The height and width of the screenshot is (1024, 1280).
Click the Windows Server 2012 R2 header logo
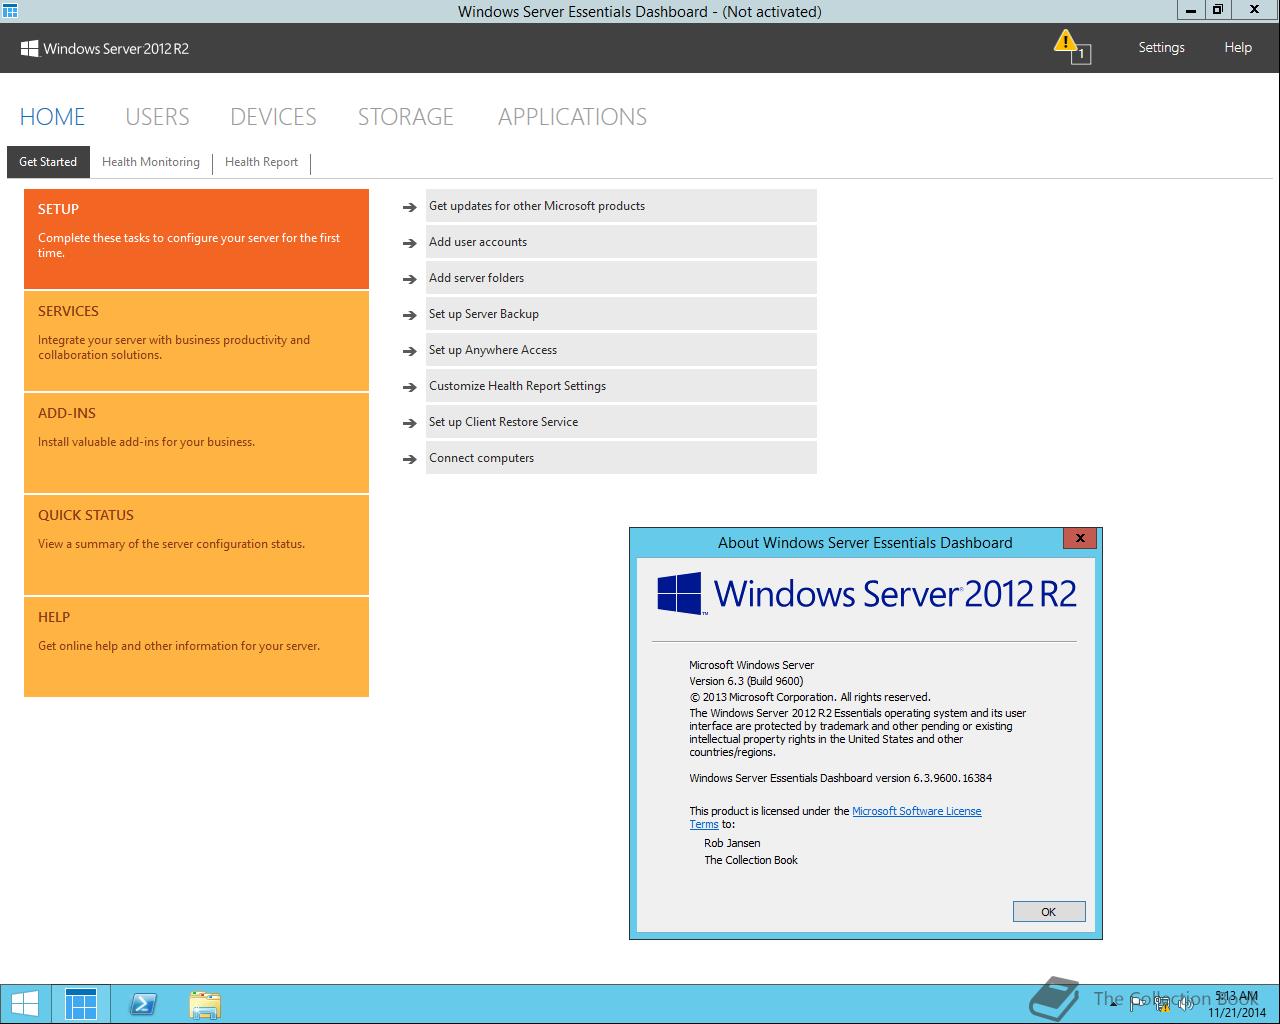point(105,48)
